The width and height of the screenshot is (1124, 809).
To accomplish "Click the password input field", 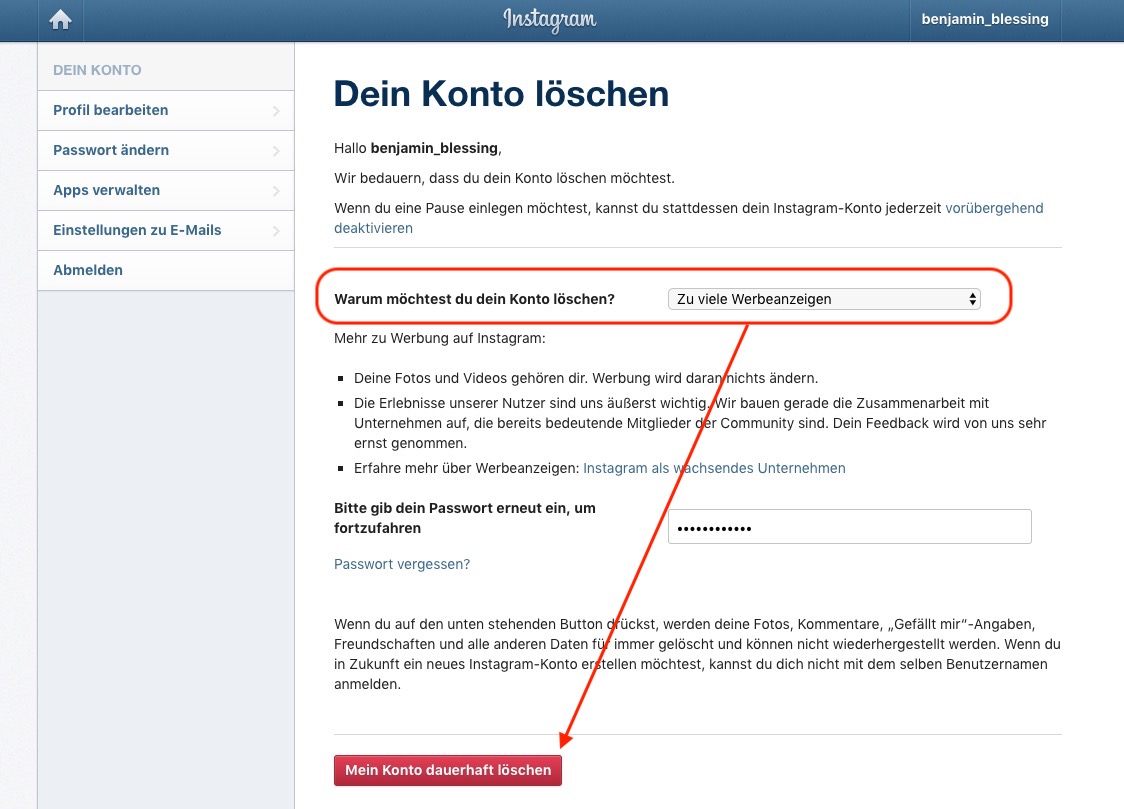I will pos(849,527).
